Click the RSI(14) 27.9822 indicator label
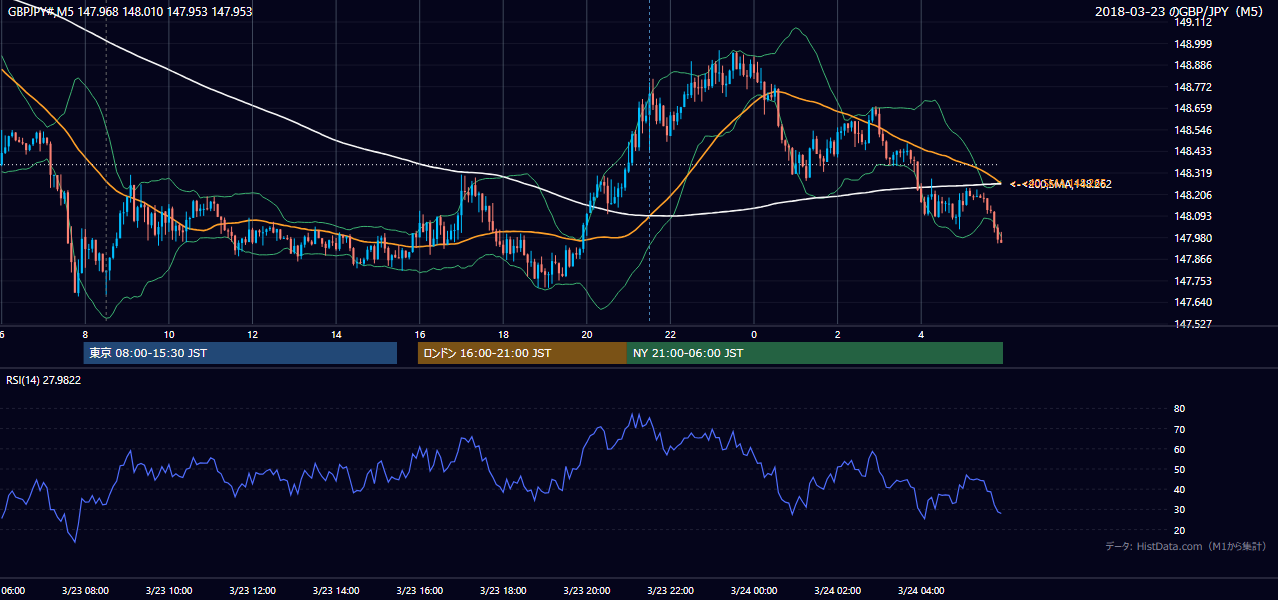Screen dimensions: 1278x600 [x=44, y=380]
